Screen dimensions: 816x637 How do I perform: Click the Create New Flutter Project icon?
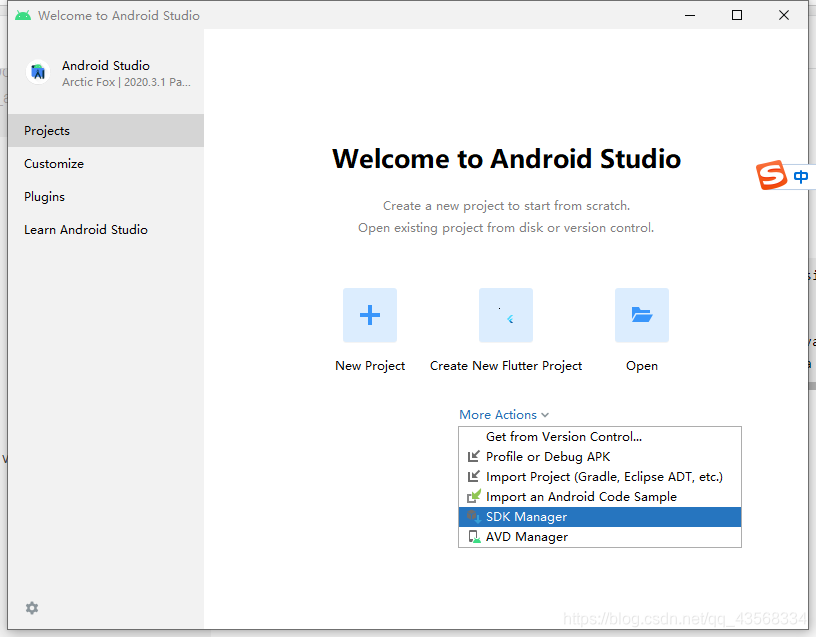tap(506, 315)
